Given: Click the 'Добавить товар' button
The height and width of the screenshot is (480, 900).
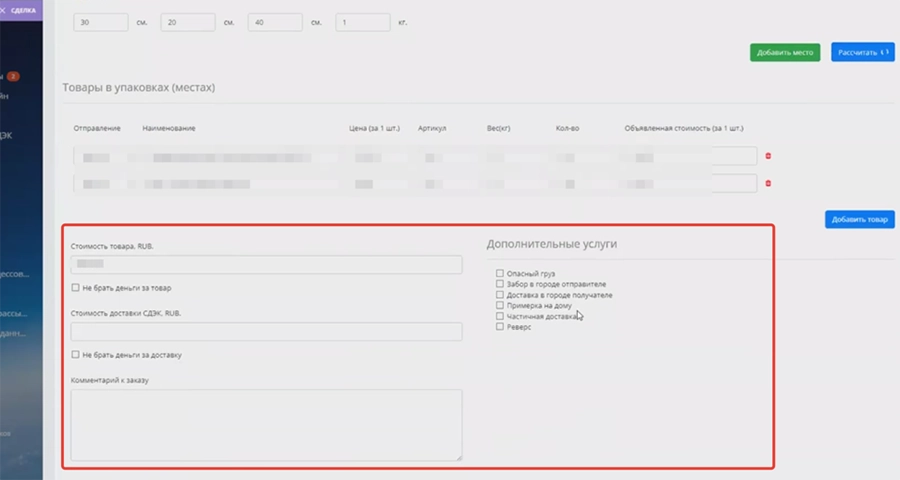Looking at the screenshot, I should click(859, 219).
